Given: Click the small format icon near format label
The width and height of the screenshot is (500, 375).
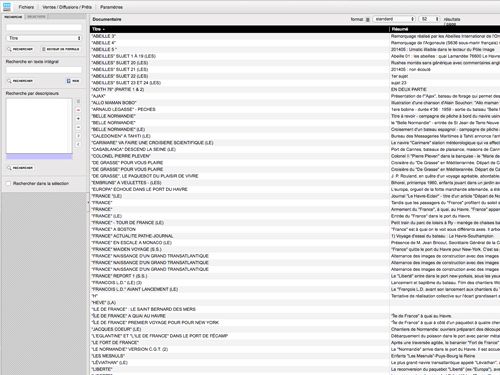Looking at the screenshot, I should 368,20.
